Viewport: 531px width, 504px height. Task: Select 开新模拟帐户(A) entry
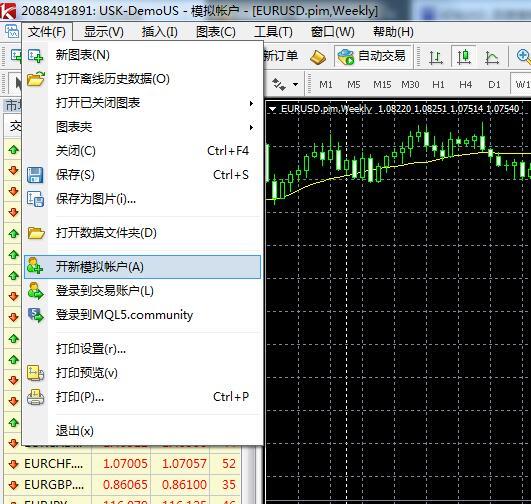click(142, 267)
